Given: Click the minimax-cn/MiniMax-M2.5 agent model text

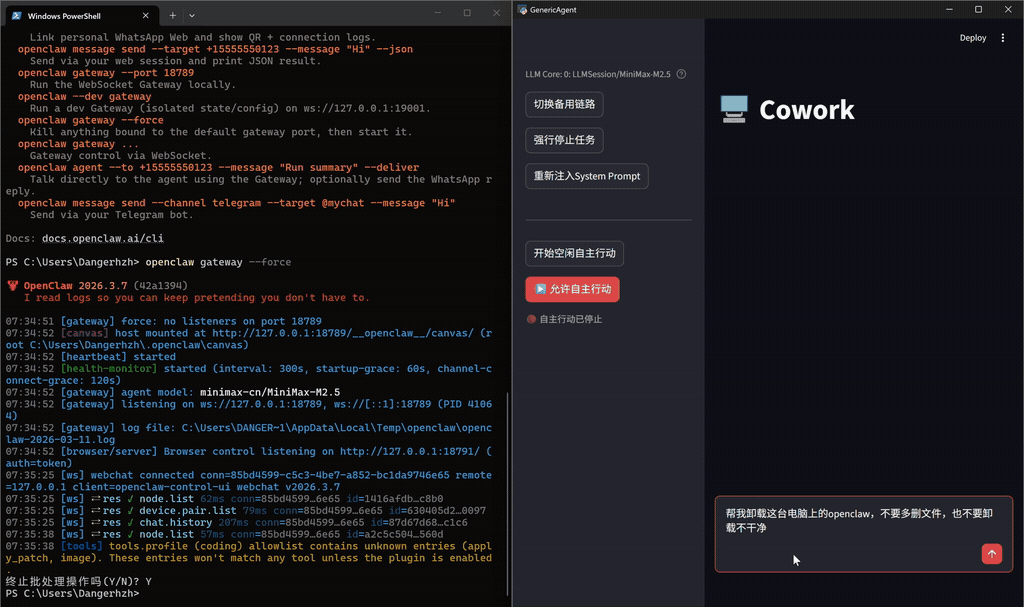Looking at the screenshot, I should (x=270, y=392).
